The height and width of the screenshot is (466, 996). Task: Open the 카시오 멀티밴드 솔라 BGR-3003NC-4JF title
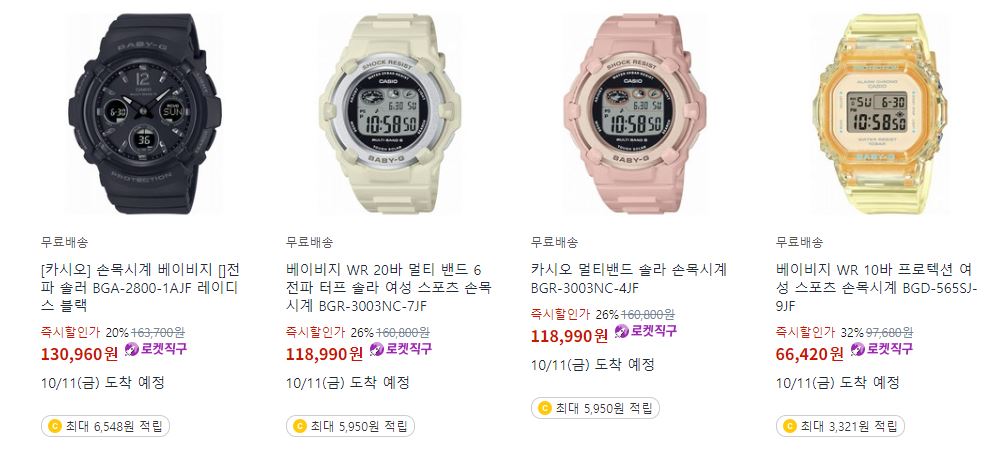[x=629, y=278]
